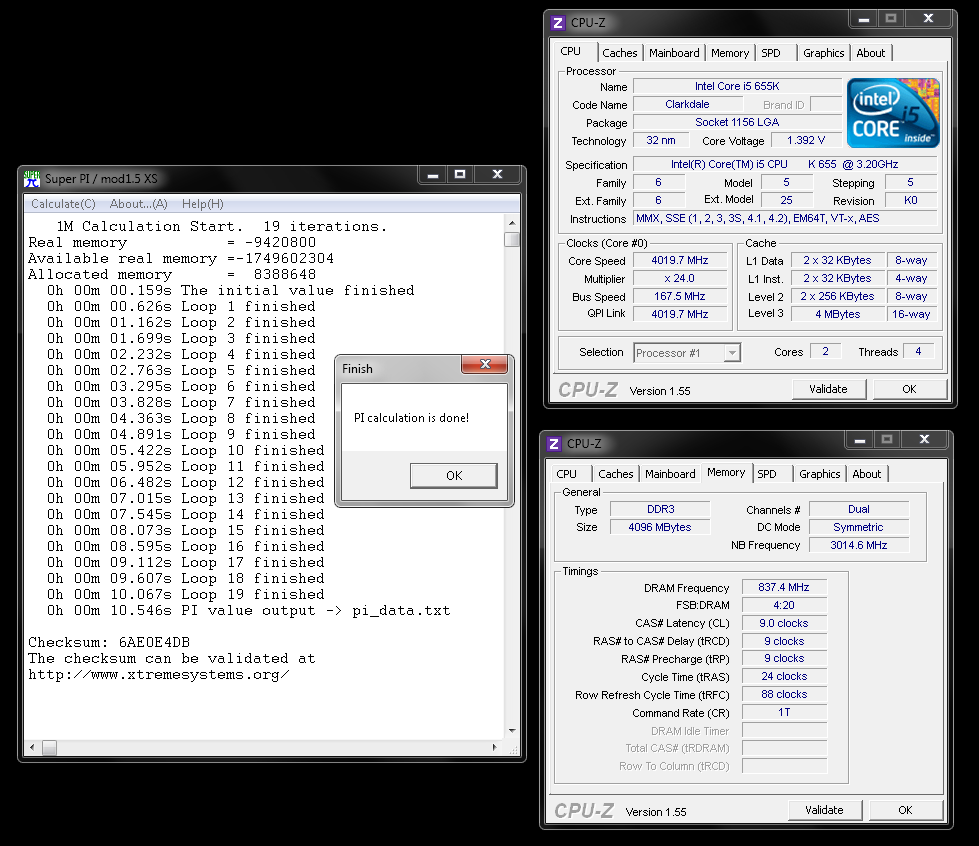
Task: Click the Package value Socket 1156 LGA
Action: click(737, 122)
